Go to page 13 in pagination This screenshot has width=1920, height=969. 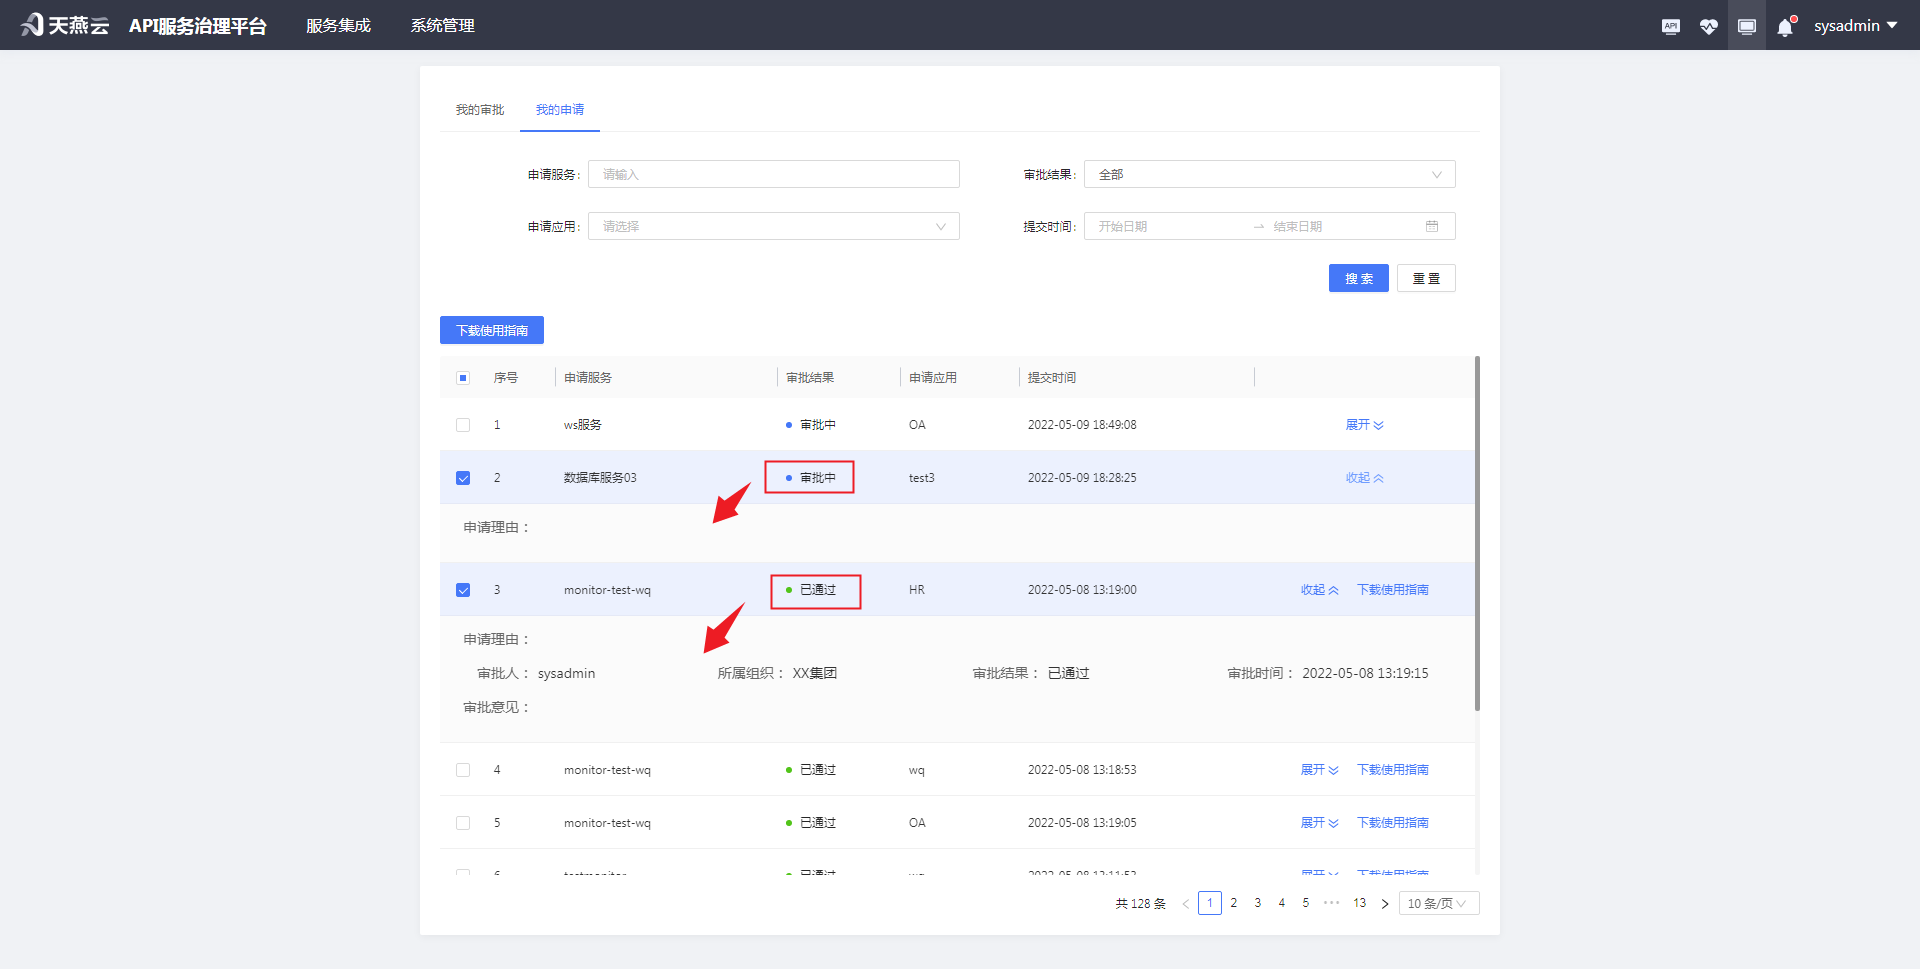click(x=1359, y=902)
